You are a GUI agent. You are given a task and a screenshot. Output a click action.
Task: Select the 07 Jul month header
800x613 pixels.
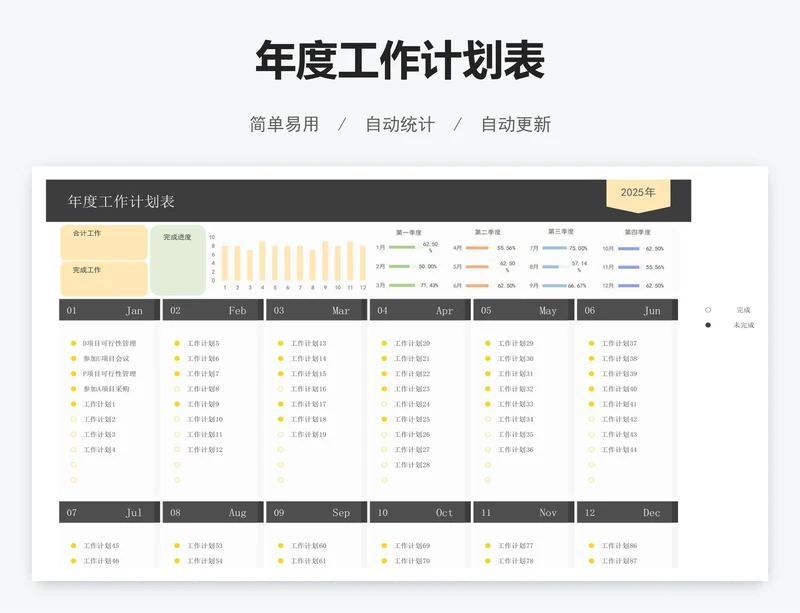point(109,512)
